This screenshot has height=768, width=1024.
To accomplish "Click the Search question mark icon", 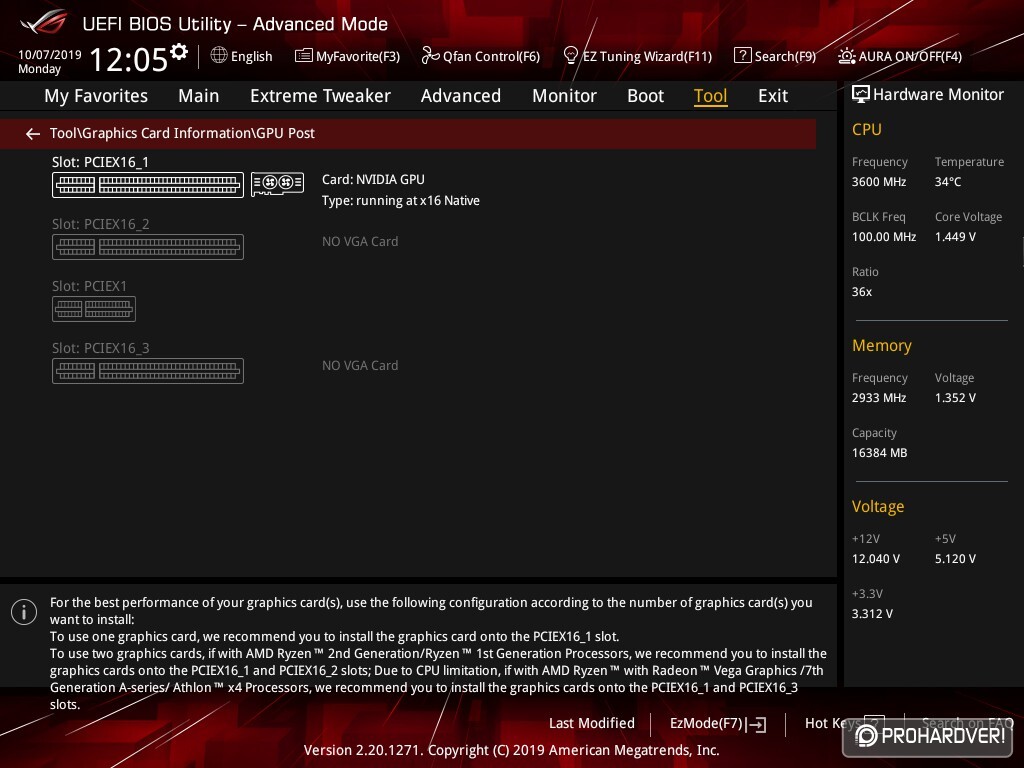I will pos(742,56).
